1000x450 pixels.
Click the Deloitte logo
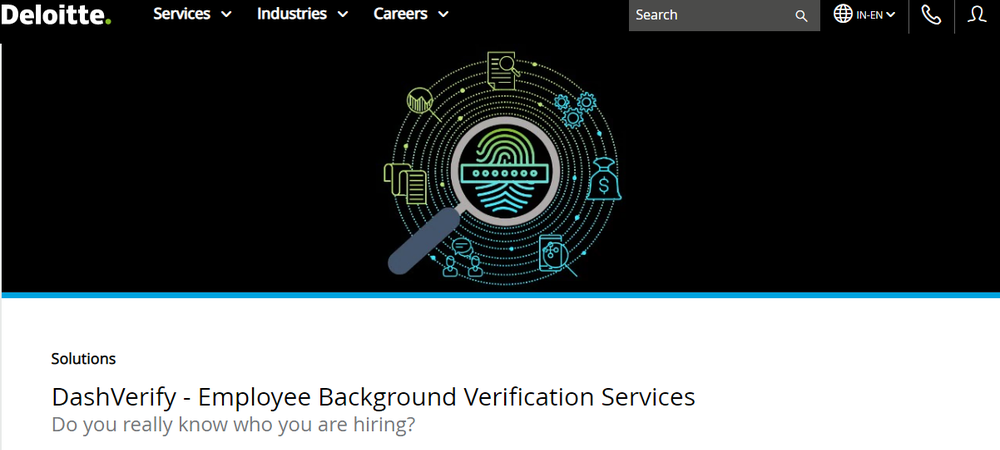click(56, 14)
